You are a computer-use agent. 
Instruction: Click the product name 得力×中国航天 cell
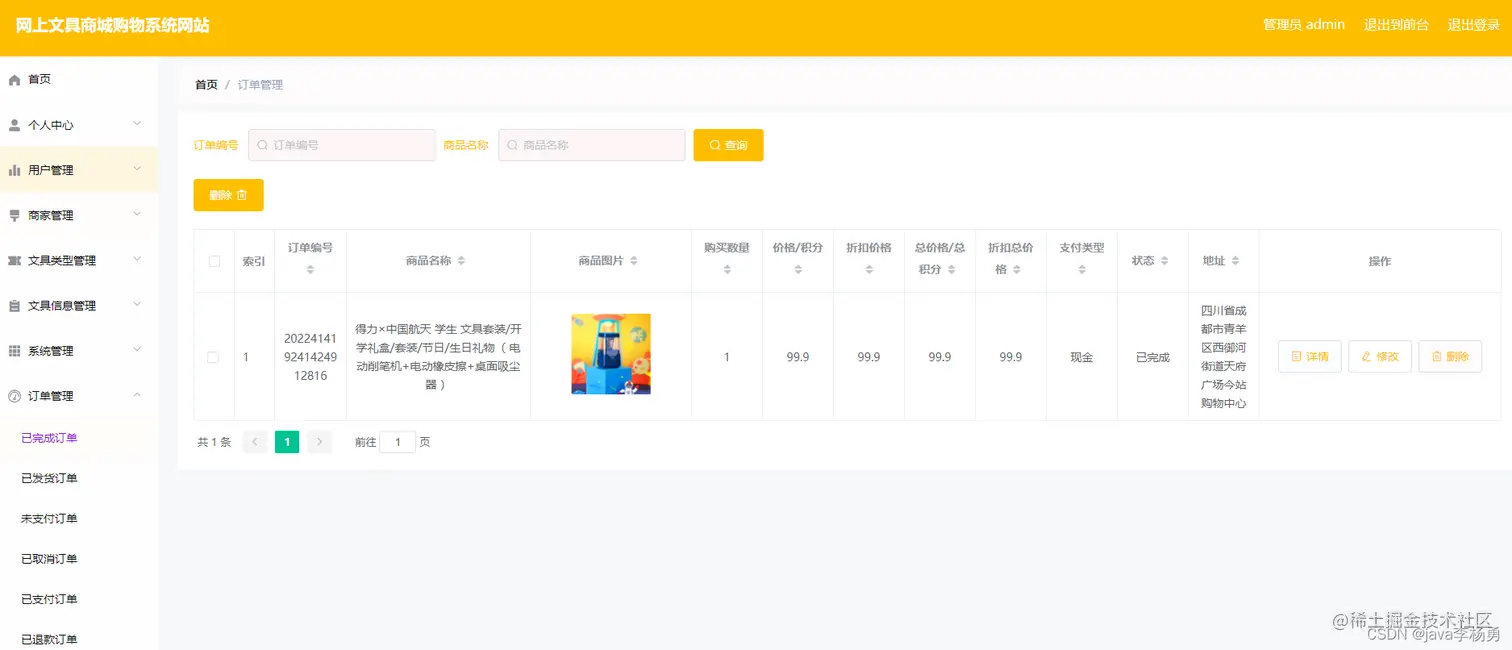coord(438,357)
